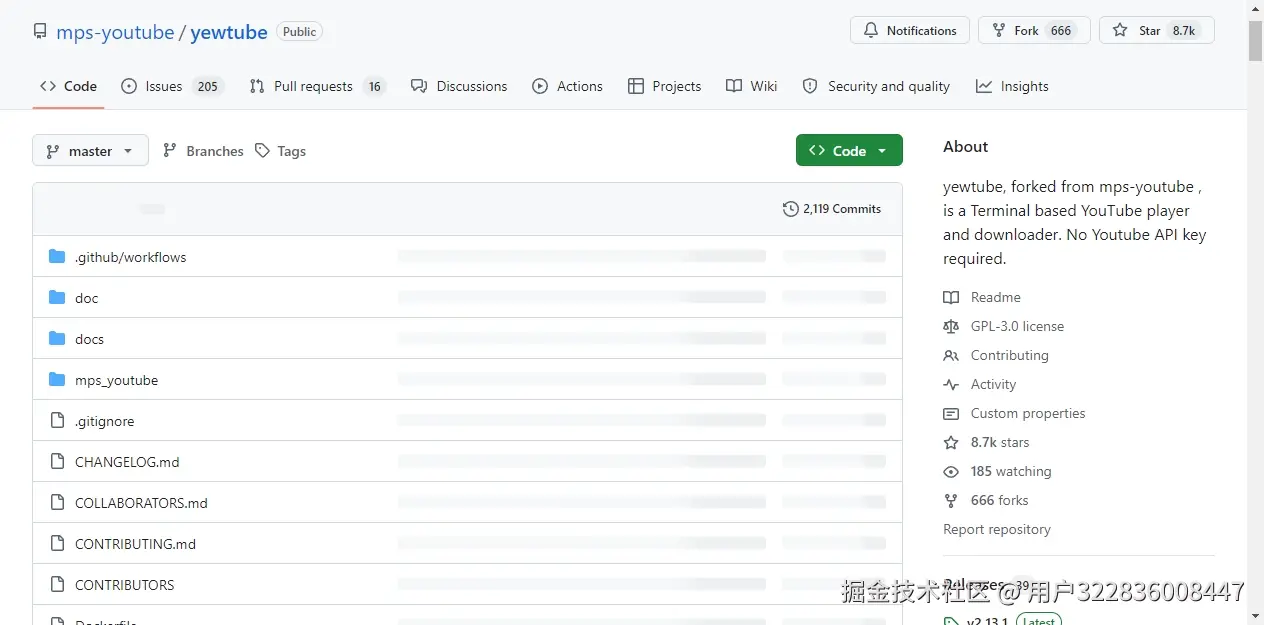Click the fork icon beside 666 forks
The image size is (1264, 625).
point(951,500)
